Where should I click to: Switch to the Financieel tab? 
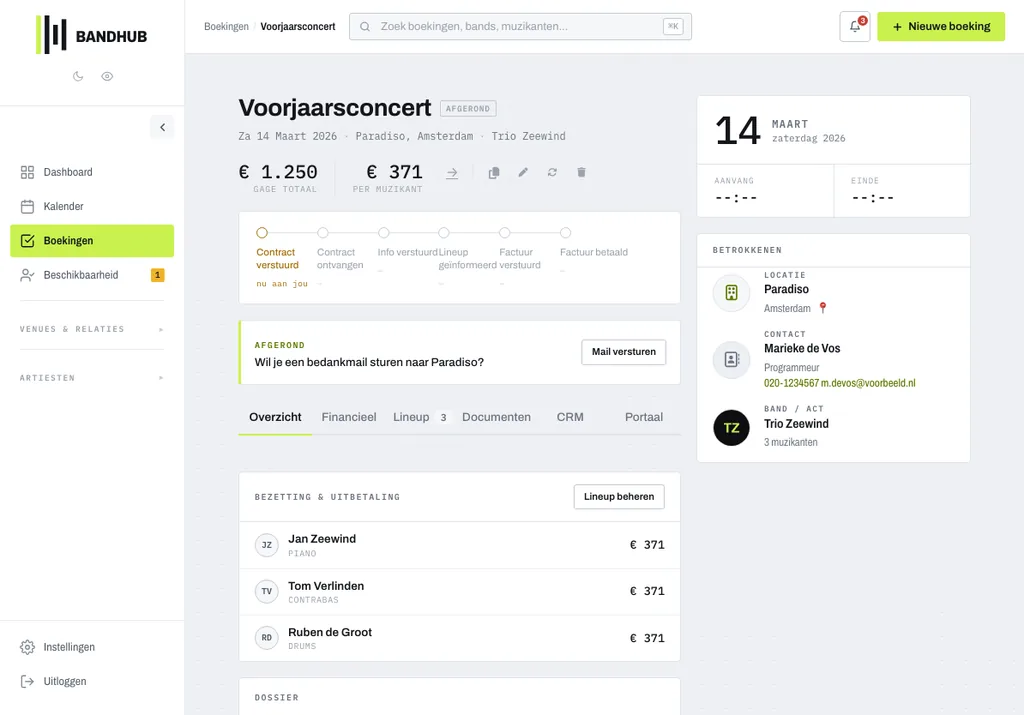[349, 417]
